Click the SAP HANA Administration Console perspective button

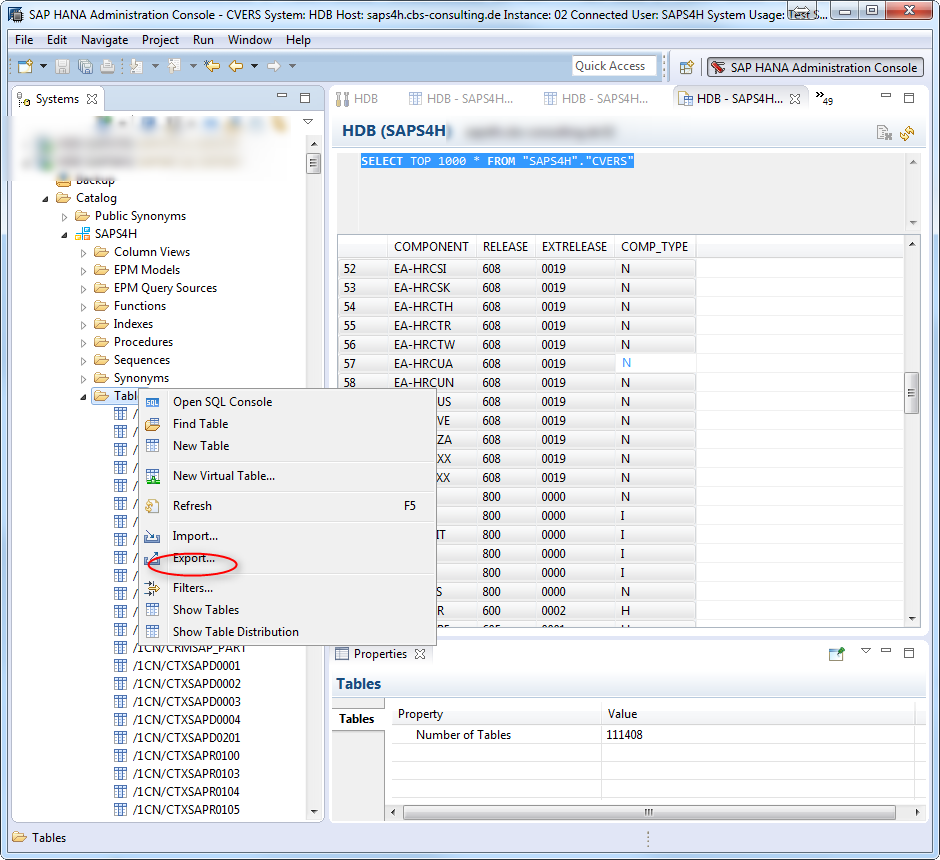click(815, 68)
